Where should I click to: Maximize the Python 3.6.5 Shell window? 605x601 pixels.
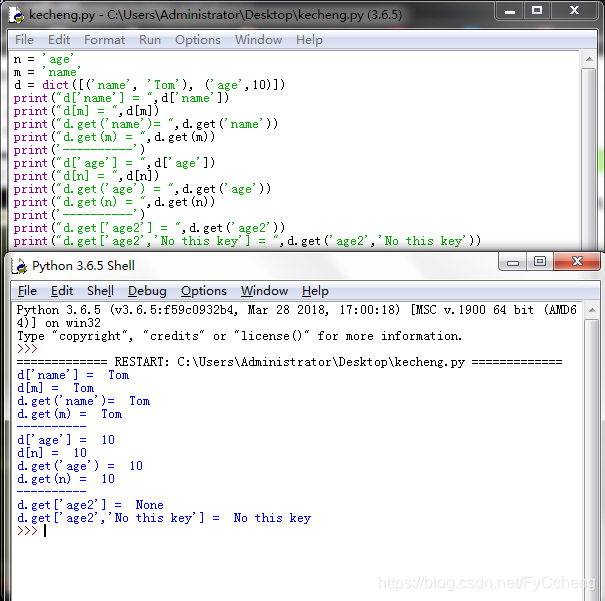pos(540,262)
